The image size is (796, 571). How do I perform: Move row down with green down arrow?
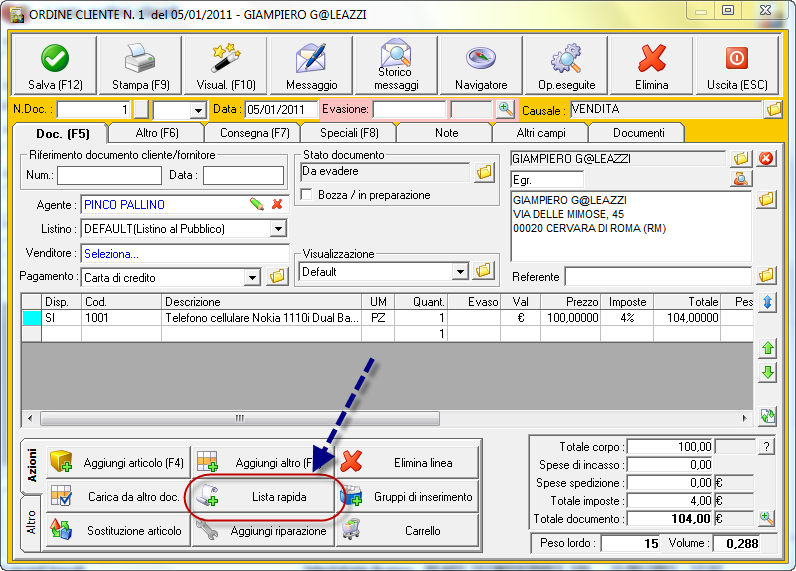tap(768, 373)
